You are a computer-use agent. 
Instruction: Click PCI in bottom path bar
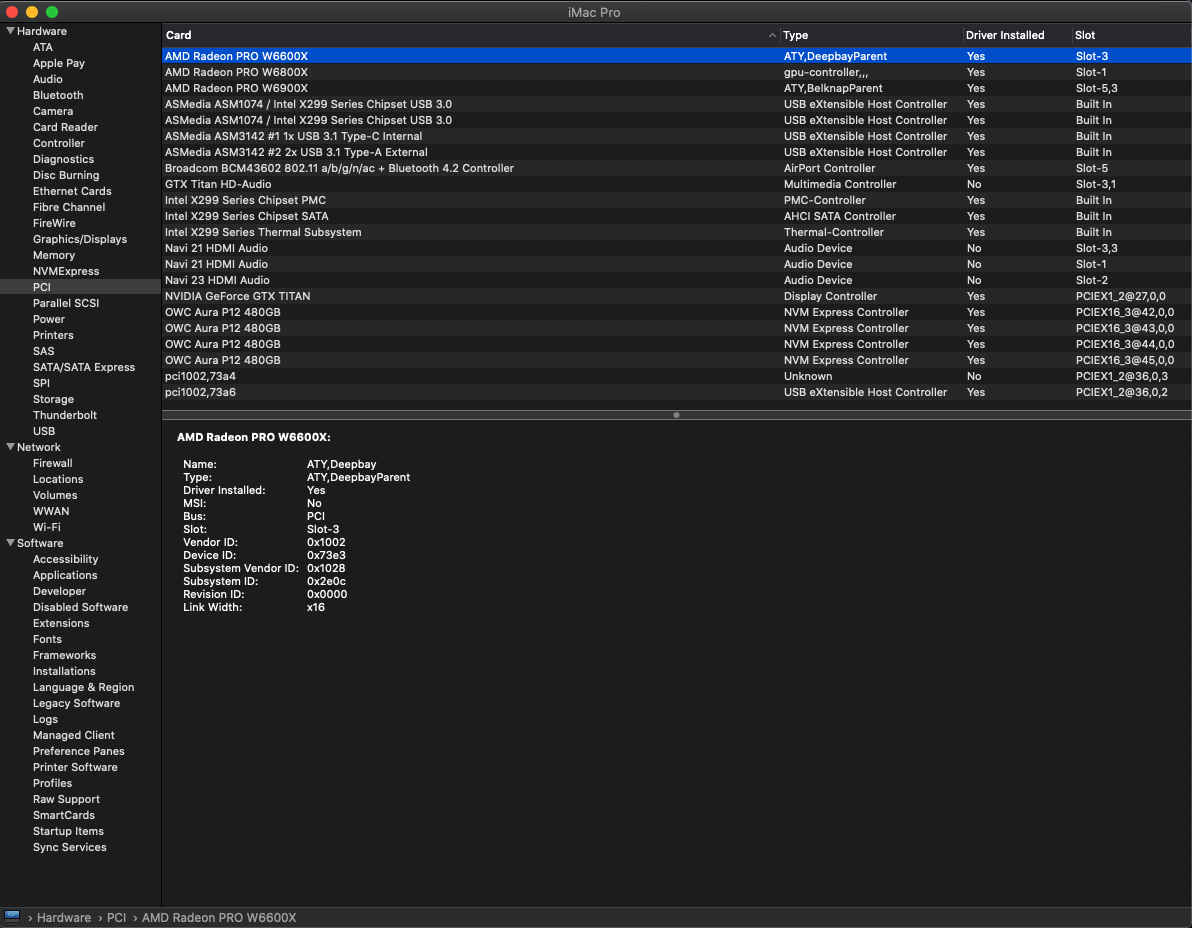(x=116, y=917)
